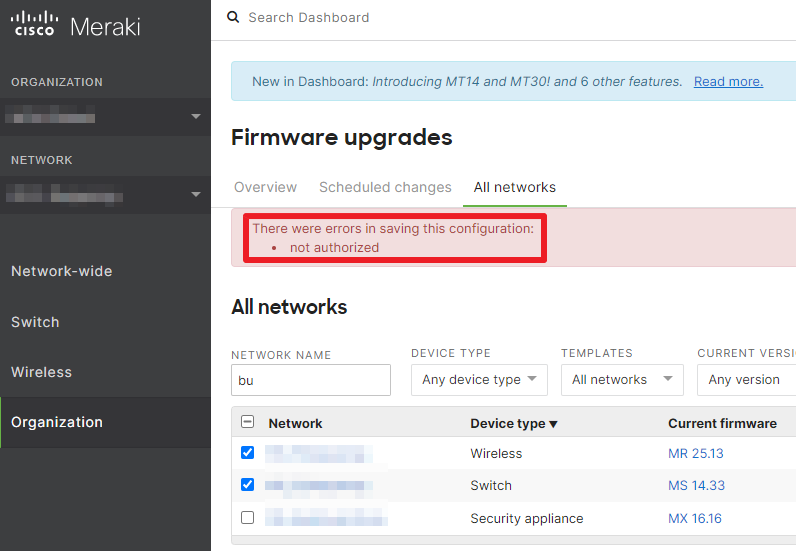Open the All networks templates dropdown
796x551 pixels.
pos(621,380)
